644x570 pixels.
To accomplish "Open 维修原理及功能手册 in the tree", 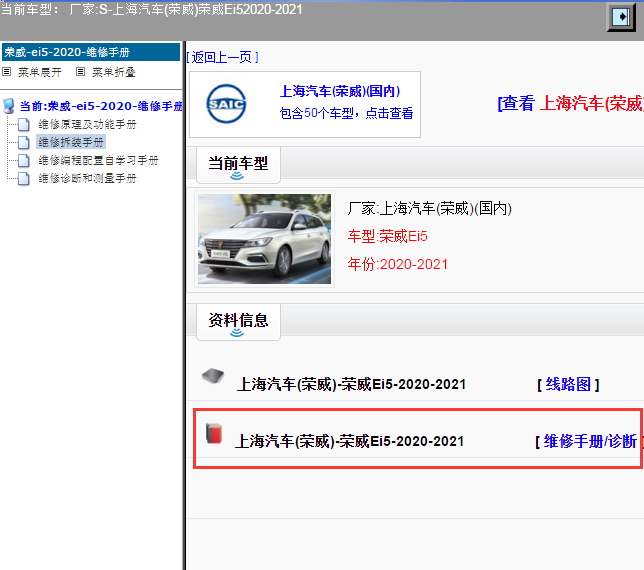I will tap(87, 124).
